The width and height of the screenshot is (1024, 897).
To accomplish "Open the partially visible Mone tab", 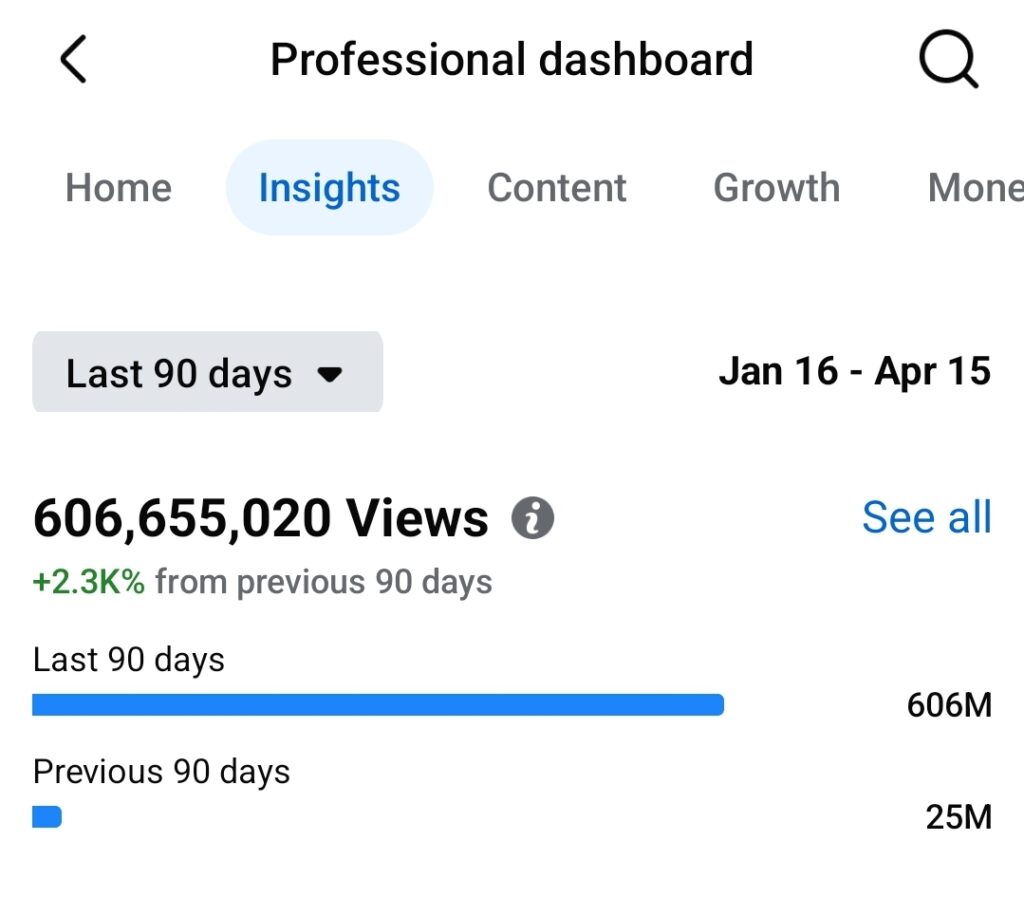I will click(x=975, y=188).
